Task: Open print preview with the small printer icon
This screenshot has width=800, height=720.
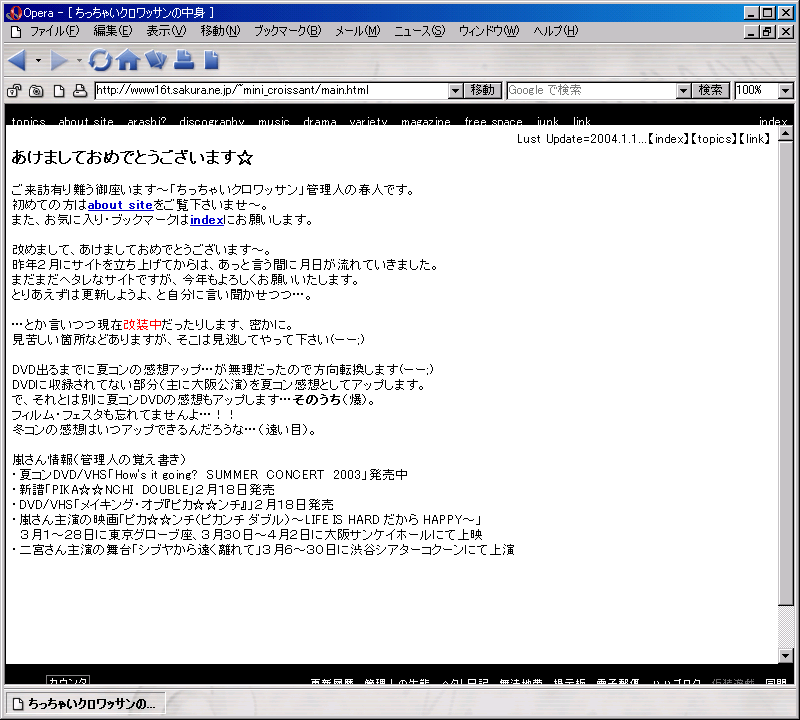Action: click(80, 91)
